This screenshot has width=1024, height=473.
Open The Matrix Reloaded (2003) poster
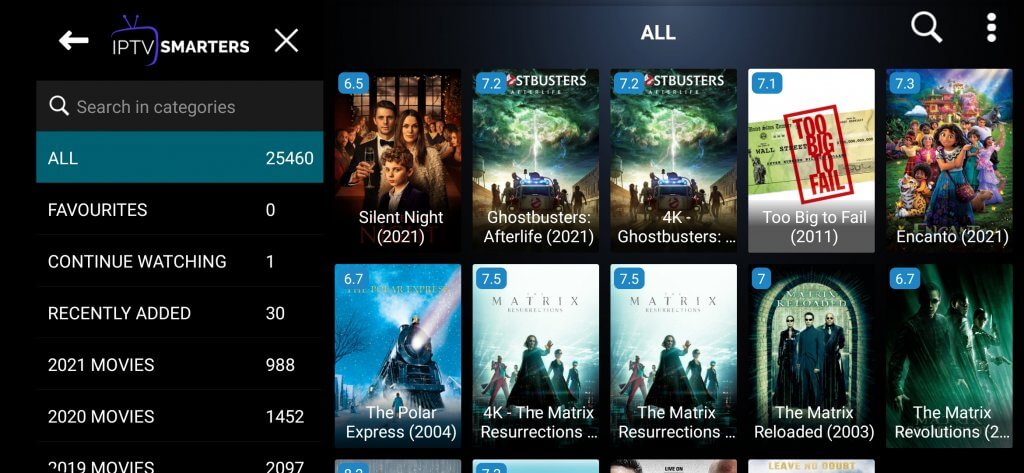pyautogui.click(x=811, y=356)
